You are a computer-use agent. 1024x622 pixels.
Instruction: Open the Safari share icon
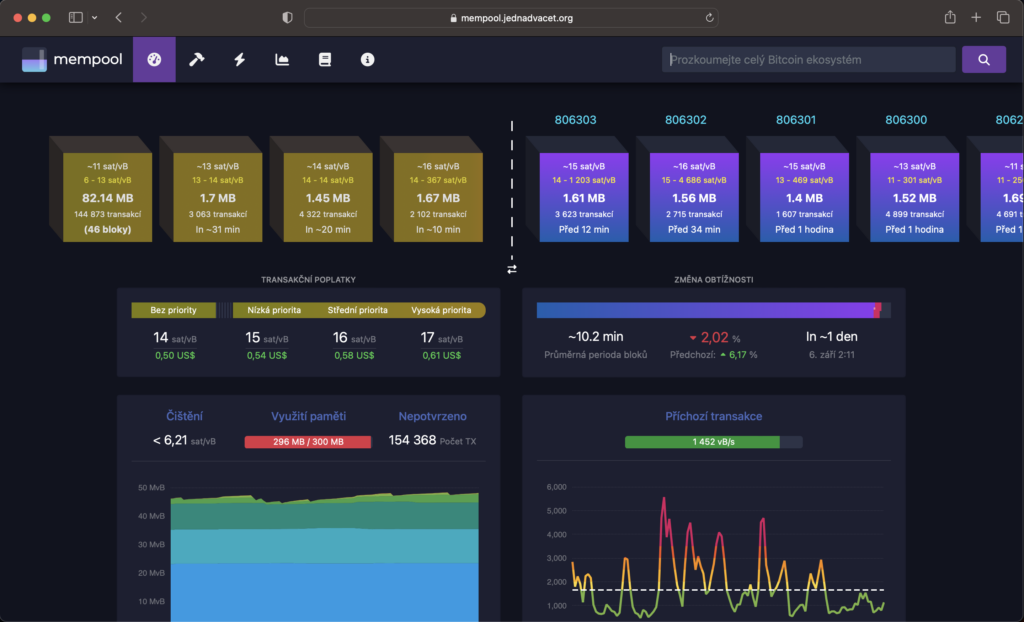pyautogui.click(x=950, y=18)
